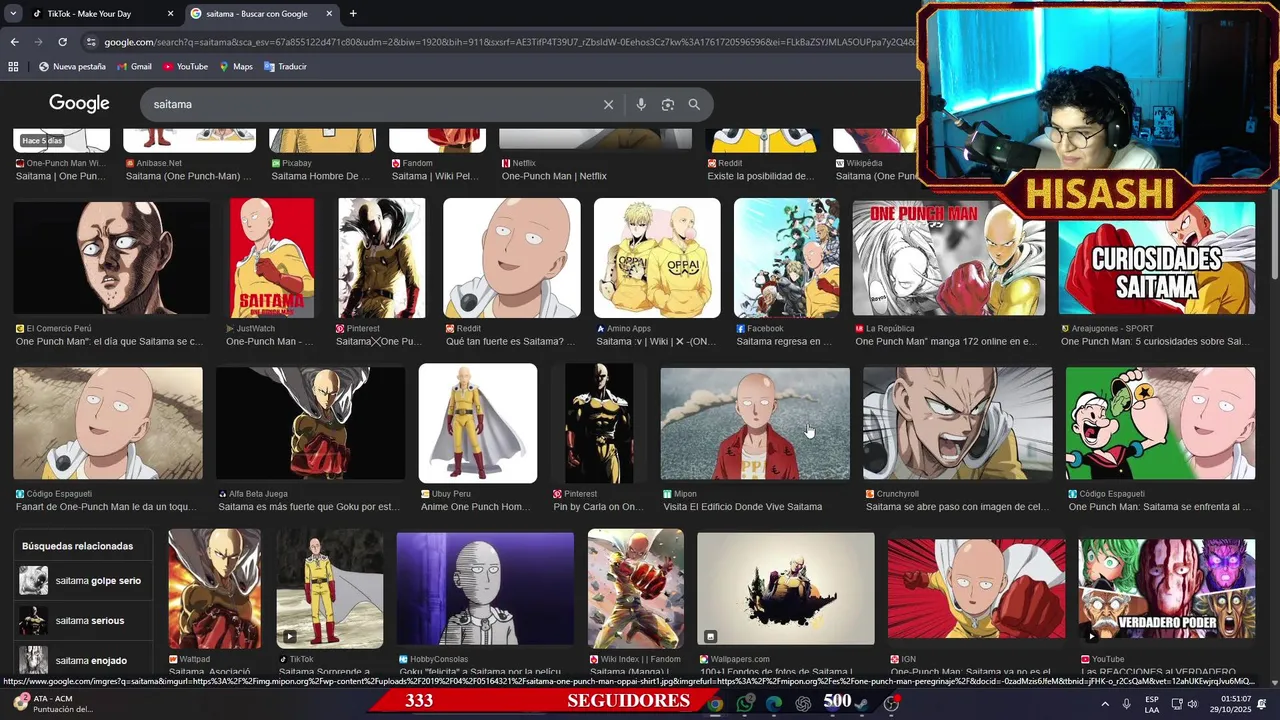Screen dimensions: 1280x720
Task: Expand the tab search dropdown arrow
Action: click(13, 14)
